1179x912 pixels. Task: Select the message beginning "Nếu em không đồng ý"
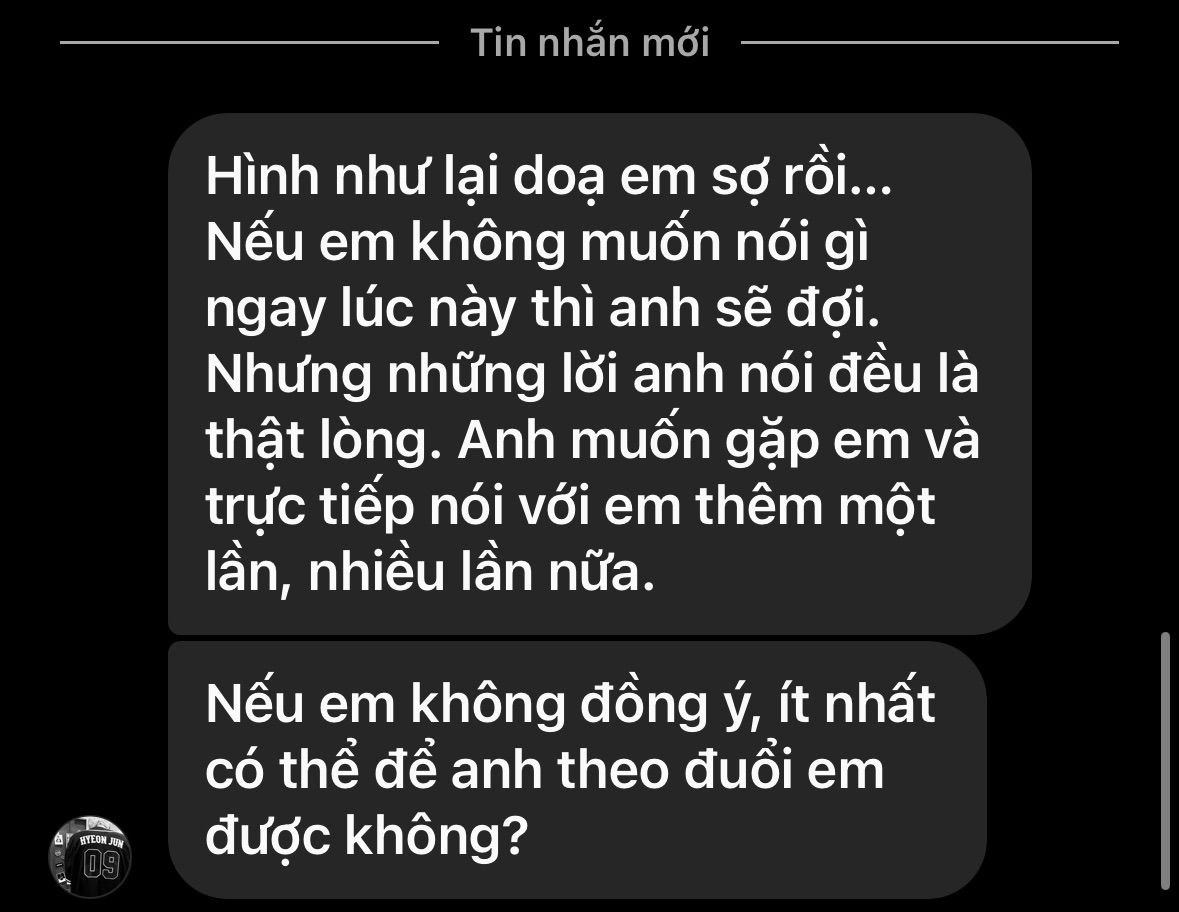[577, 770]
